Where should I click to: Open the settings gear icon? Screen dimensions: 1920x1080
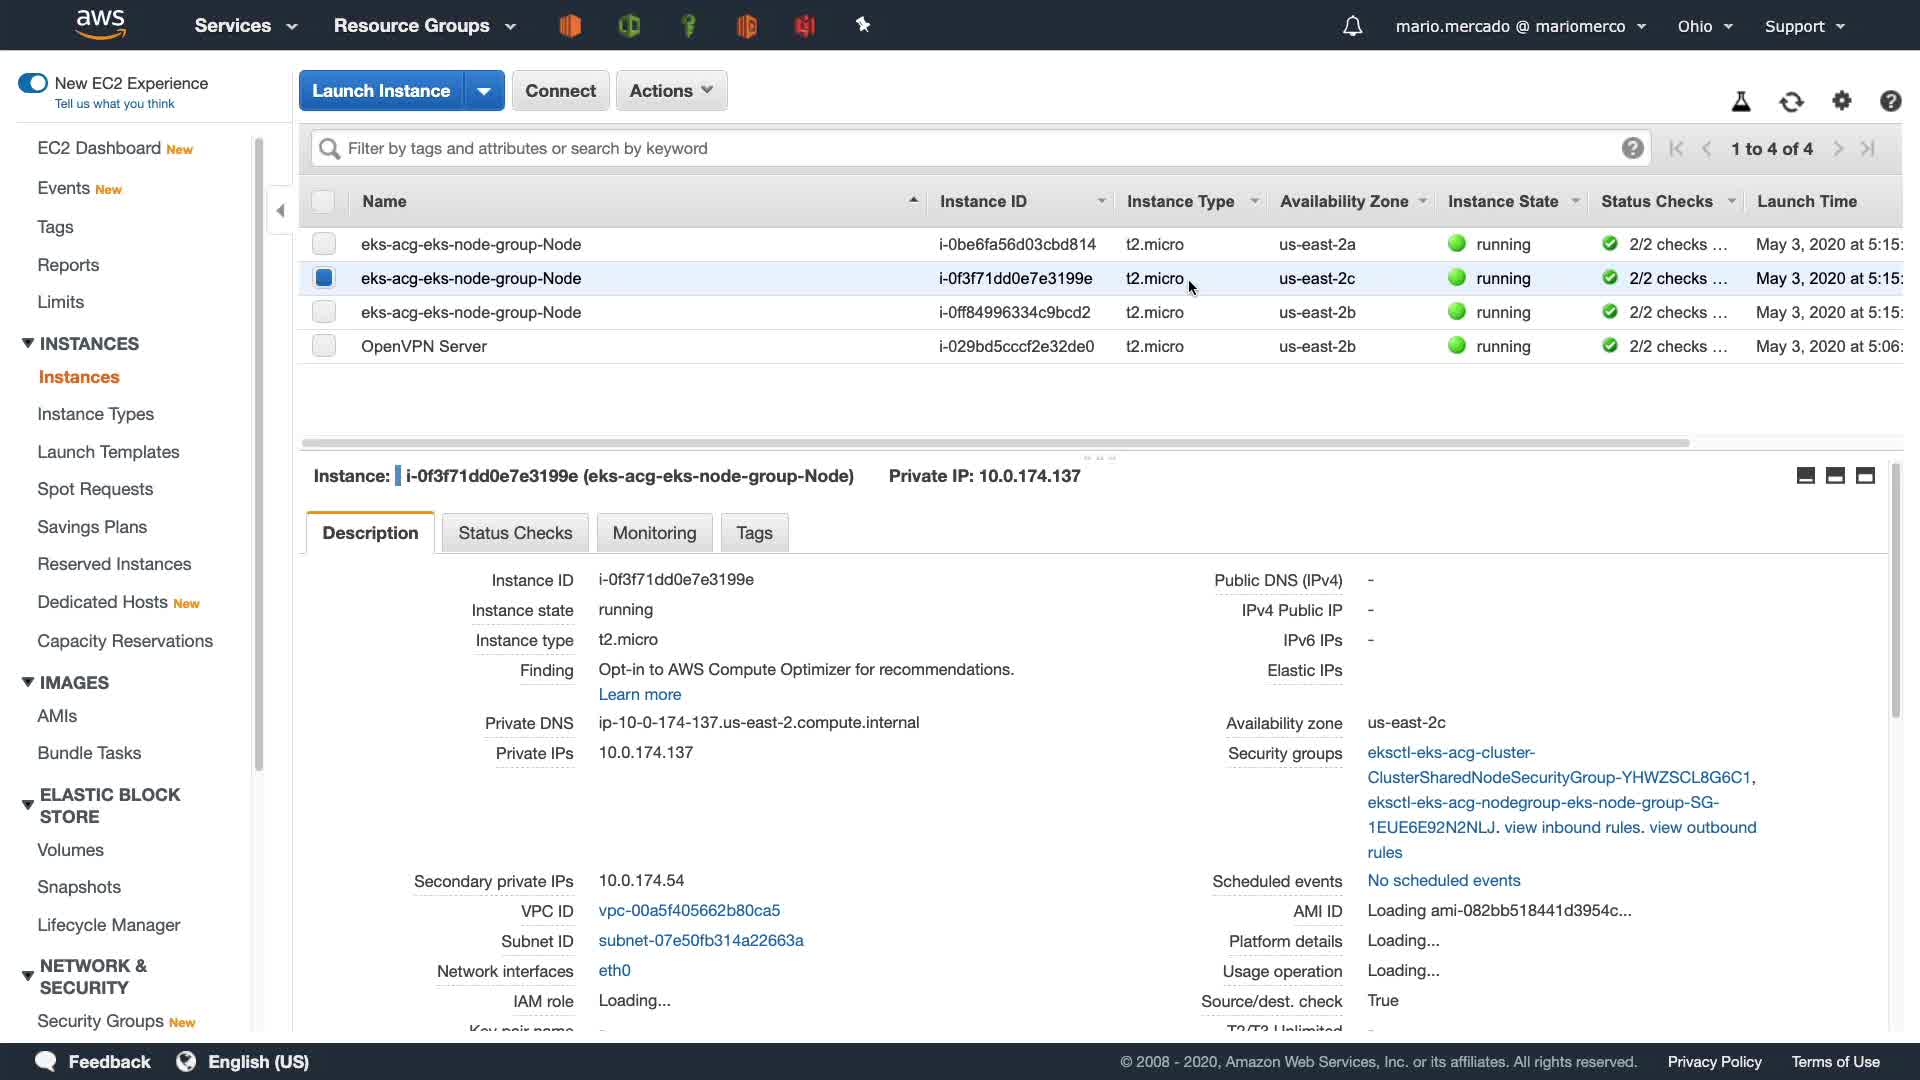coord(1841,101)
